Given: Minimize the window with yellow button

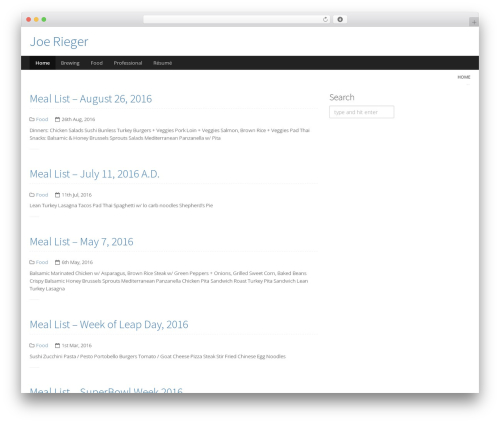Looking at the screenshot, I should pyautogui.click(x=36, y=19).
